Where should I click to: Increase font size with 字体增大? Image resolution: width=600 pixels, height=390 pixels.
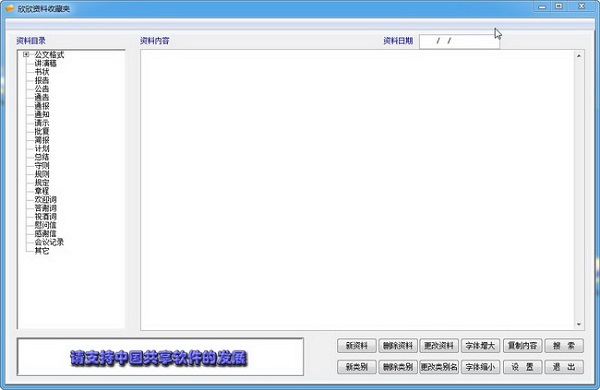(x=480, y=346)
